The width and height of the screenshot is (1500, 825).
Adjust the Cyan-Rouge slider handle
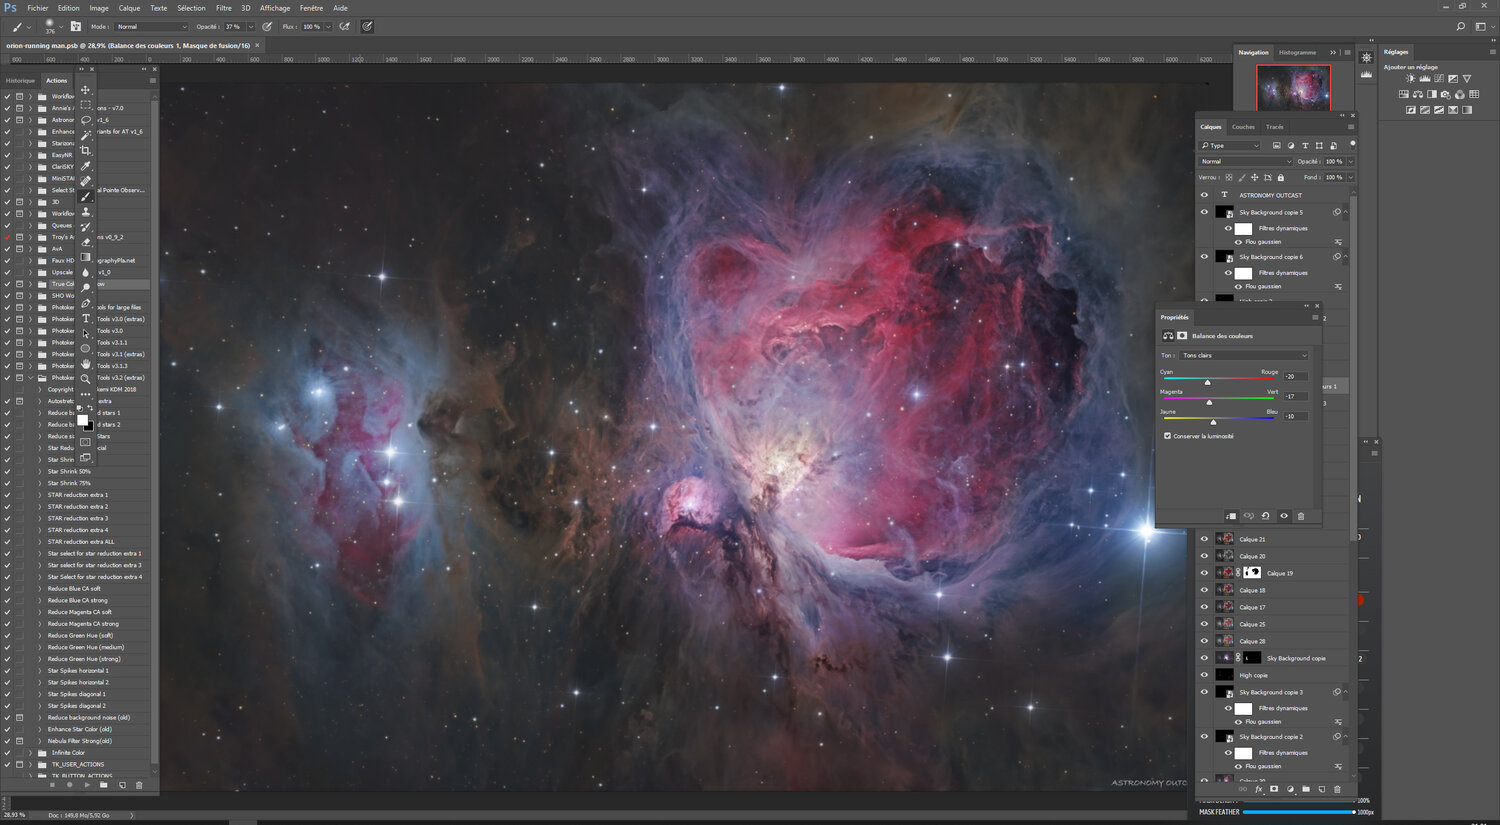click(1207, 382)
